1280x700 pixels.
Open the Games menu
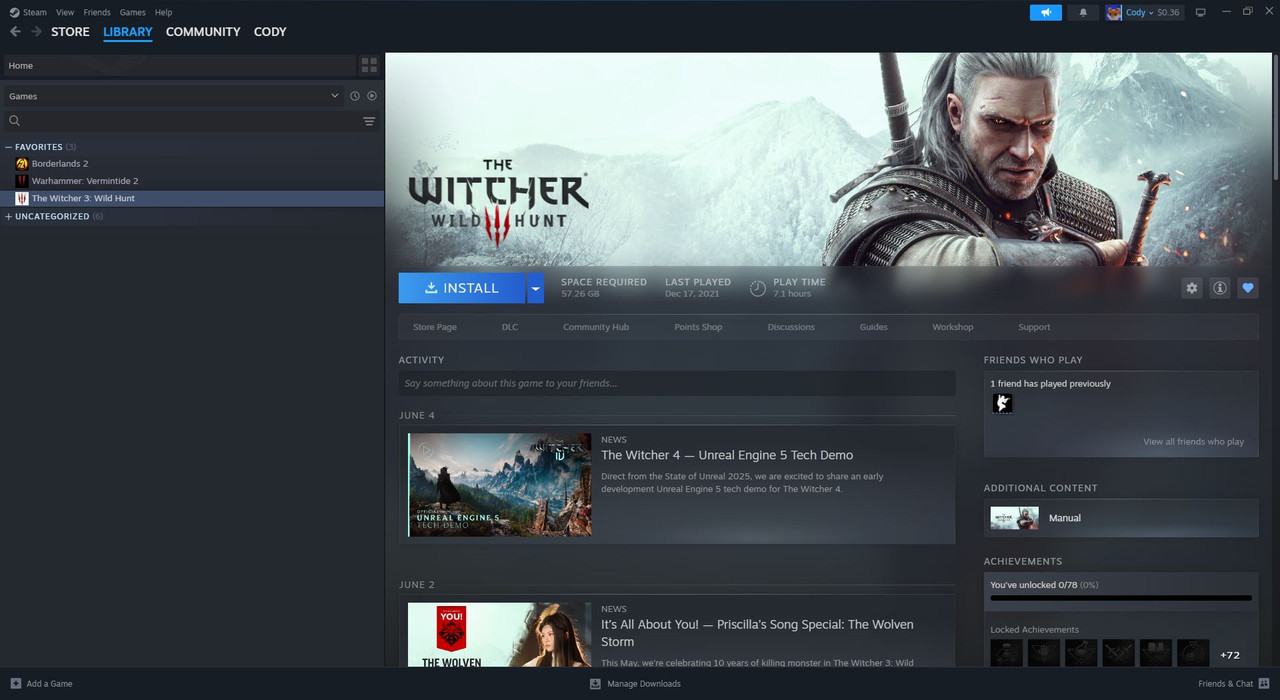click(x=132, y=12)
